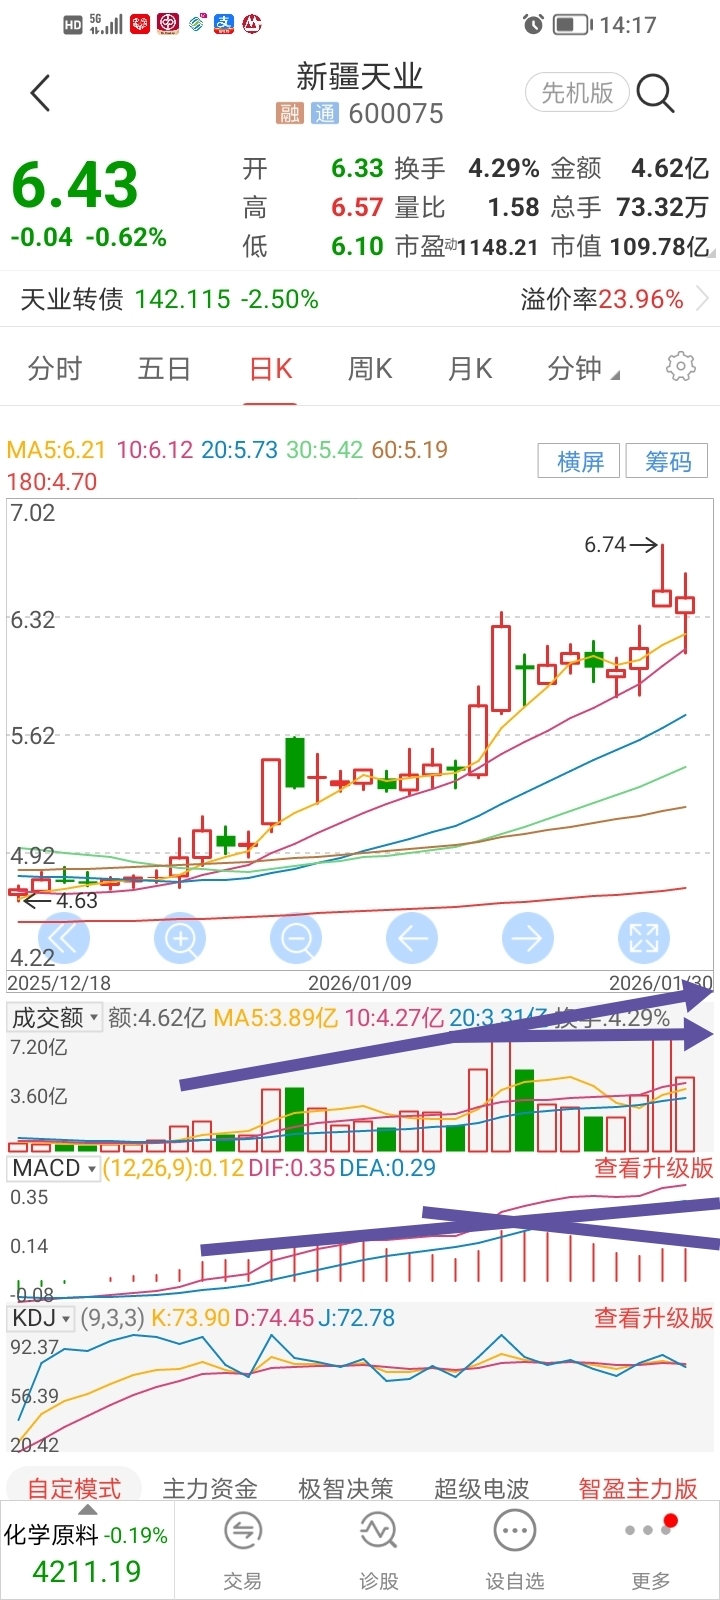Tap the alarm clock status icon
This screenshot has height=1600, width=720.
point(533,24)
